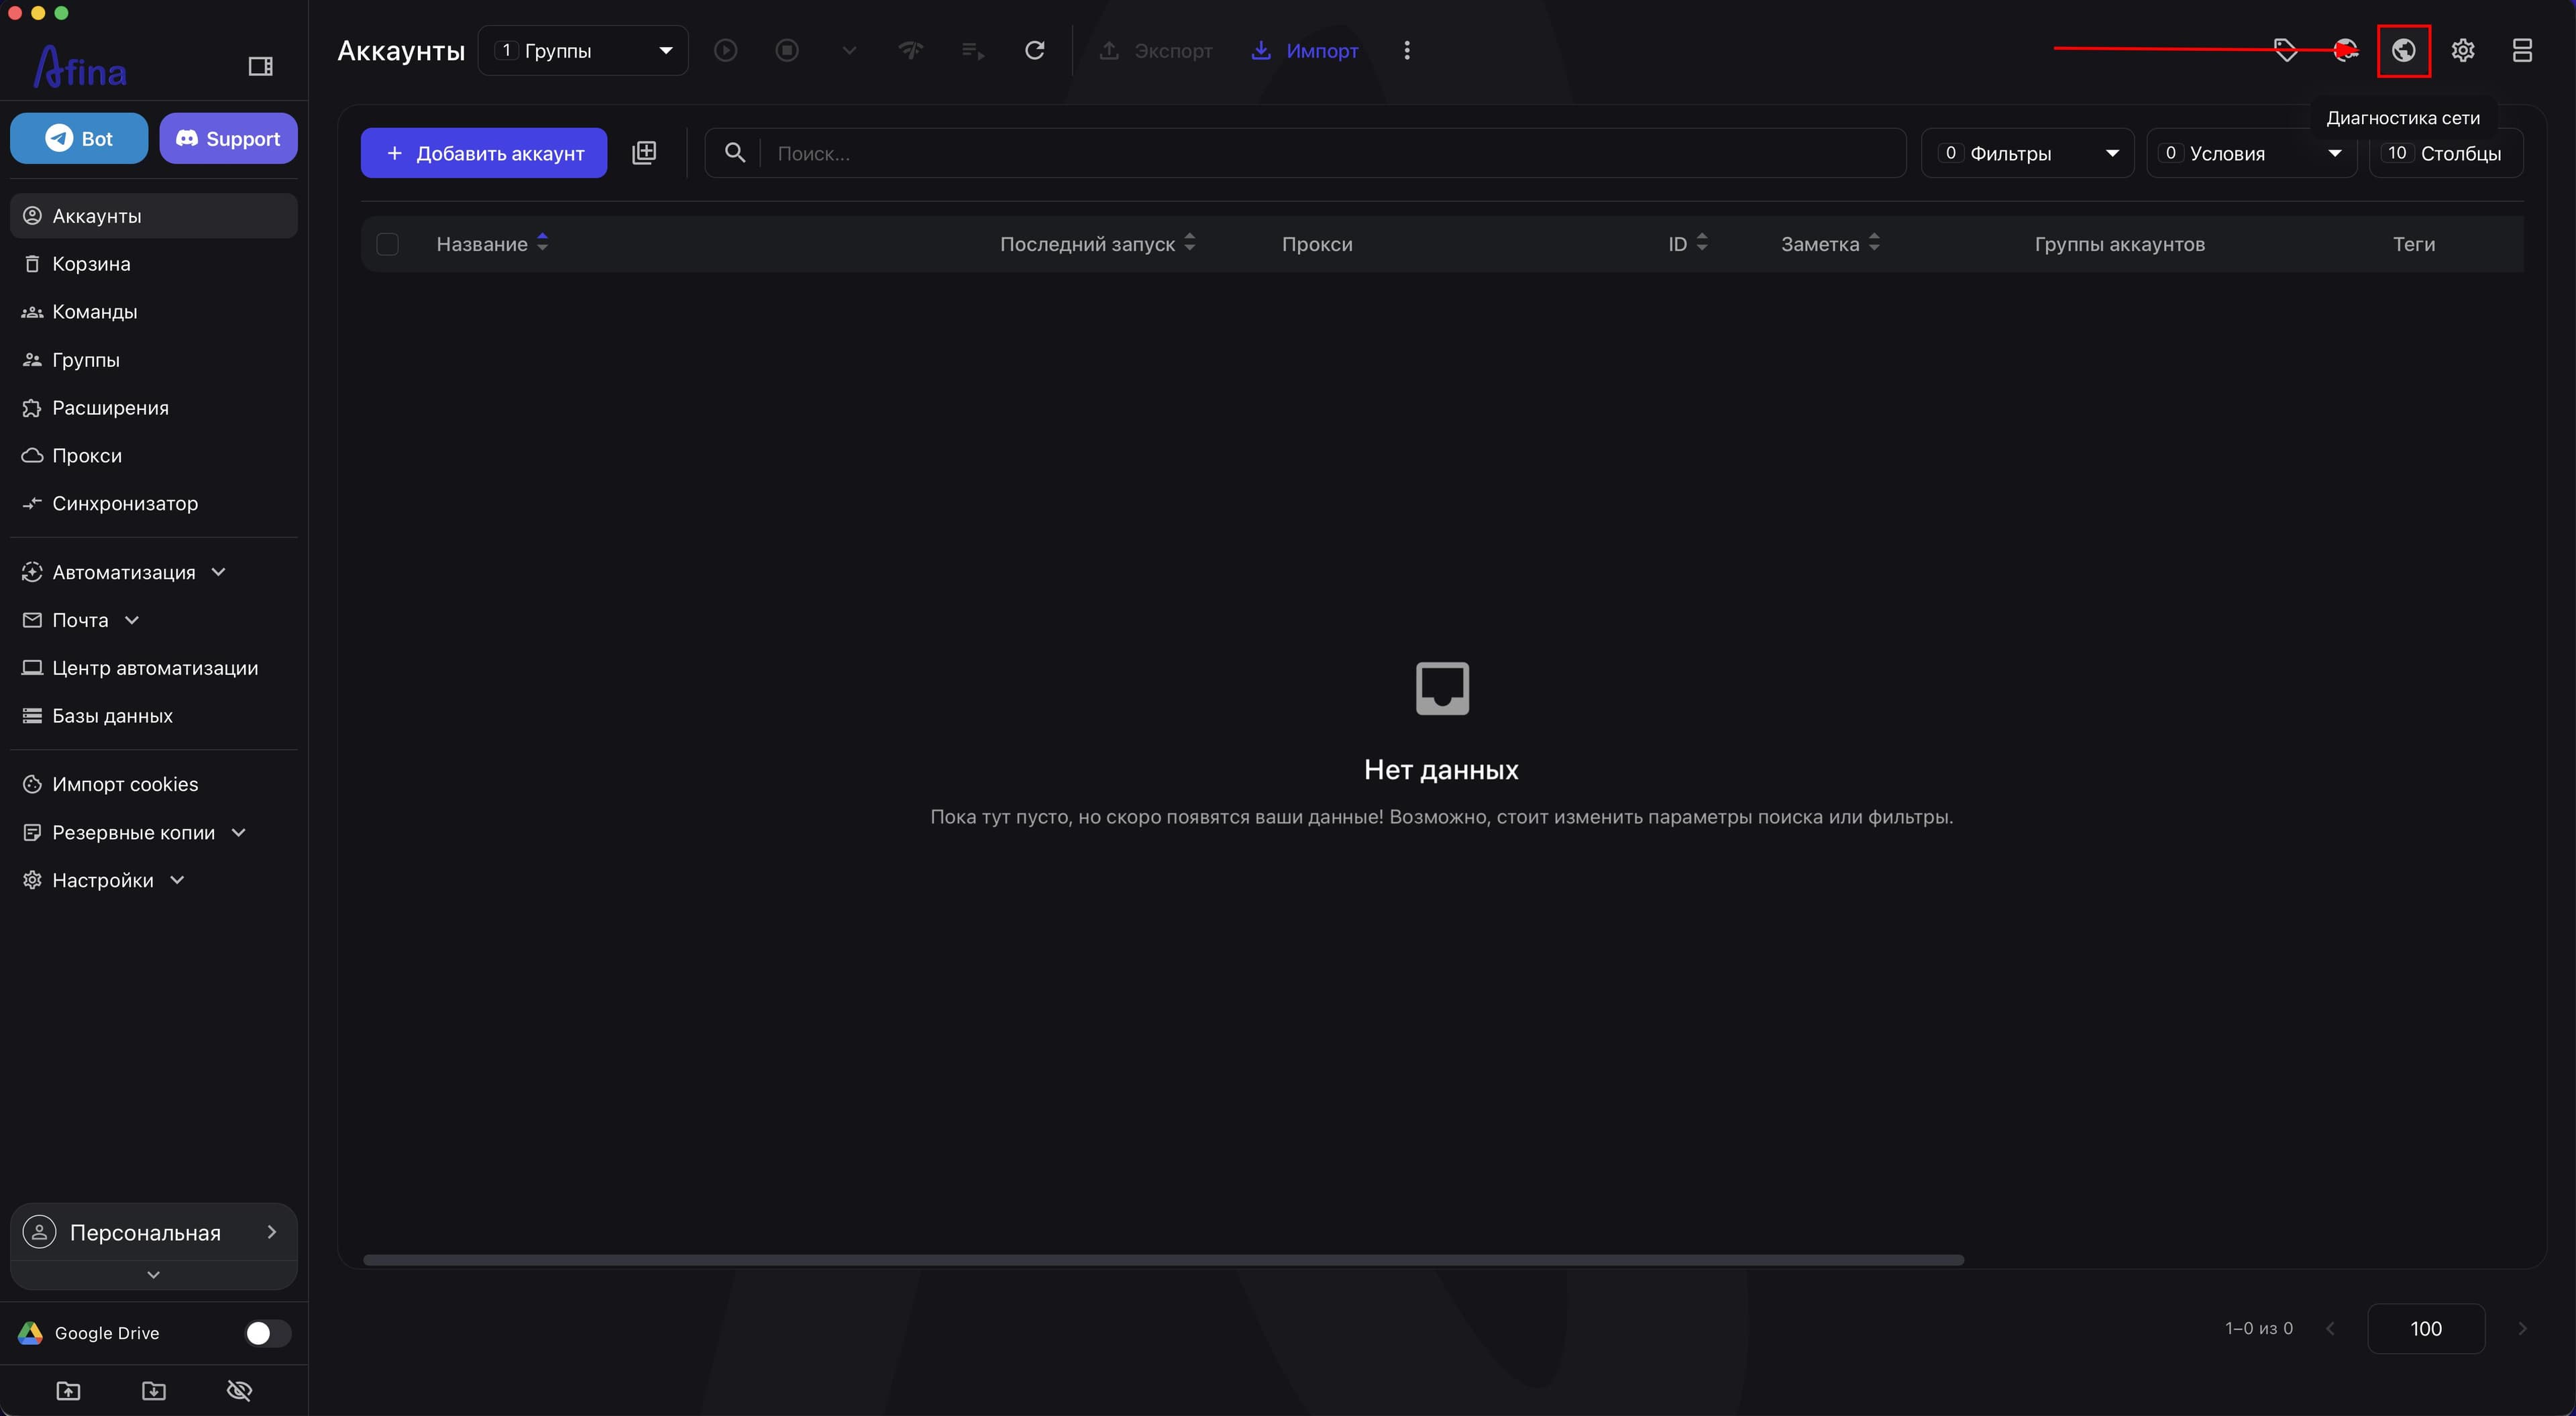Screen dimensions: 2576x1416
Task: Go to Корзина in the sidebar
Action: 91,264
